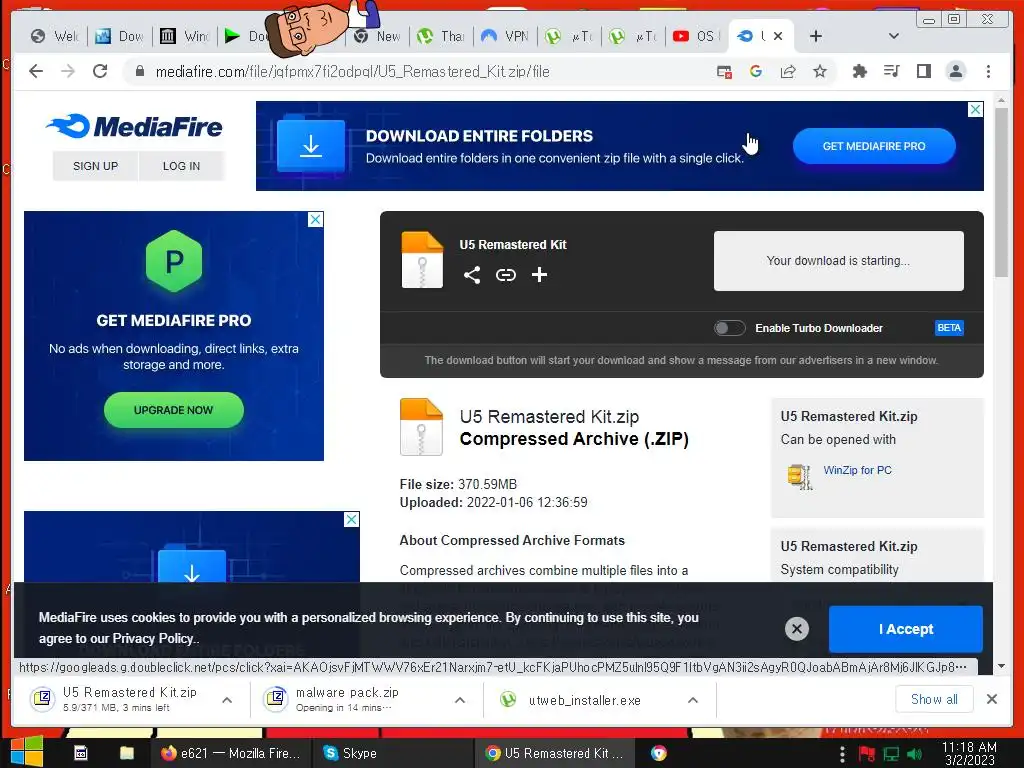Viewport: 1024px width, 768px height.
Task: Click the blocked pop-up icon in address bar
Action: click(724, 72)
